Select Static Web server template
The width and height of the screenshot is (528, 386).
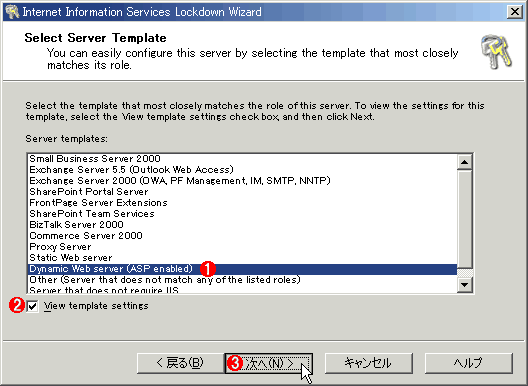(x=242, y=258)
